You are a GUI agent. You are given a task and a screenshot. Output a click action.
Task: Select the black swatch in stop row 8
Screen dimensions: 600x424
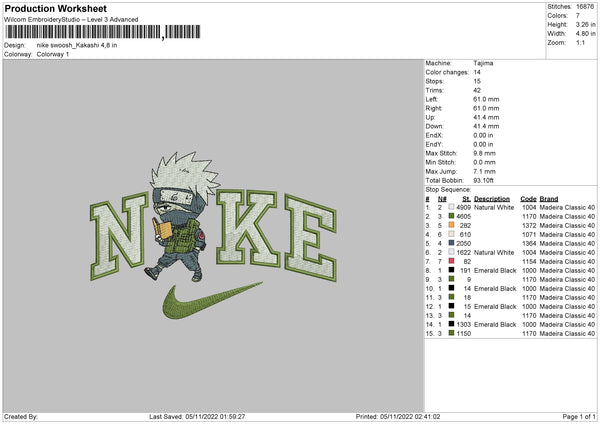[x=452, y=270]
